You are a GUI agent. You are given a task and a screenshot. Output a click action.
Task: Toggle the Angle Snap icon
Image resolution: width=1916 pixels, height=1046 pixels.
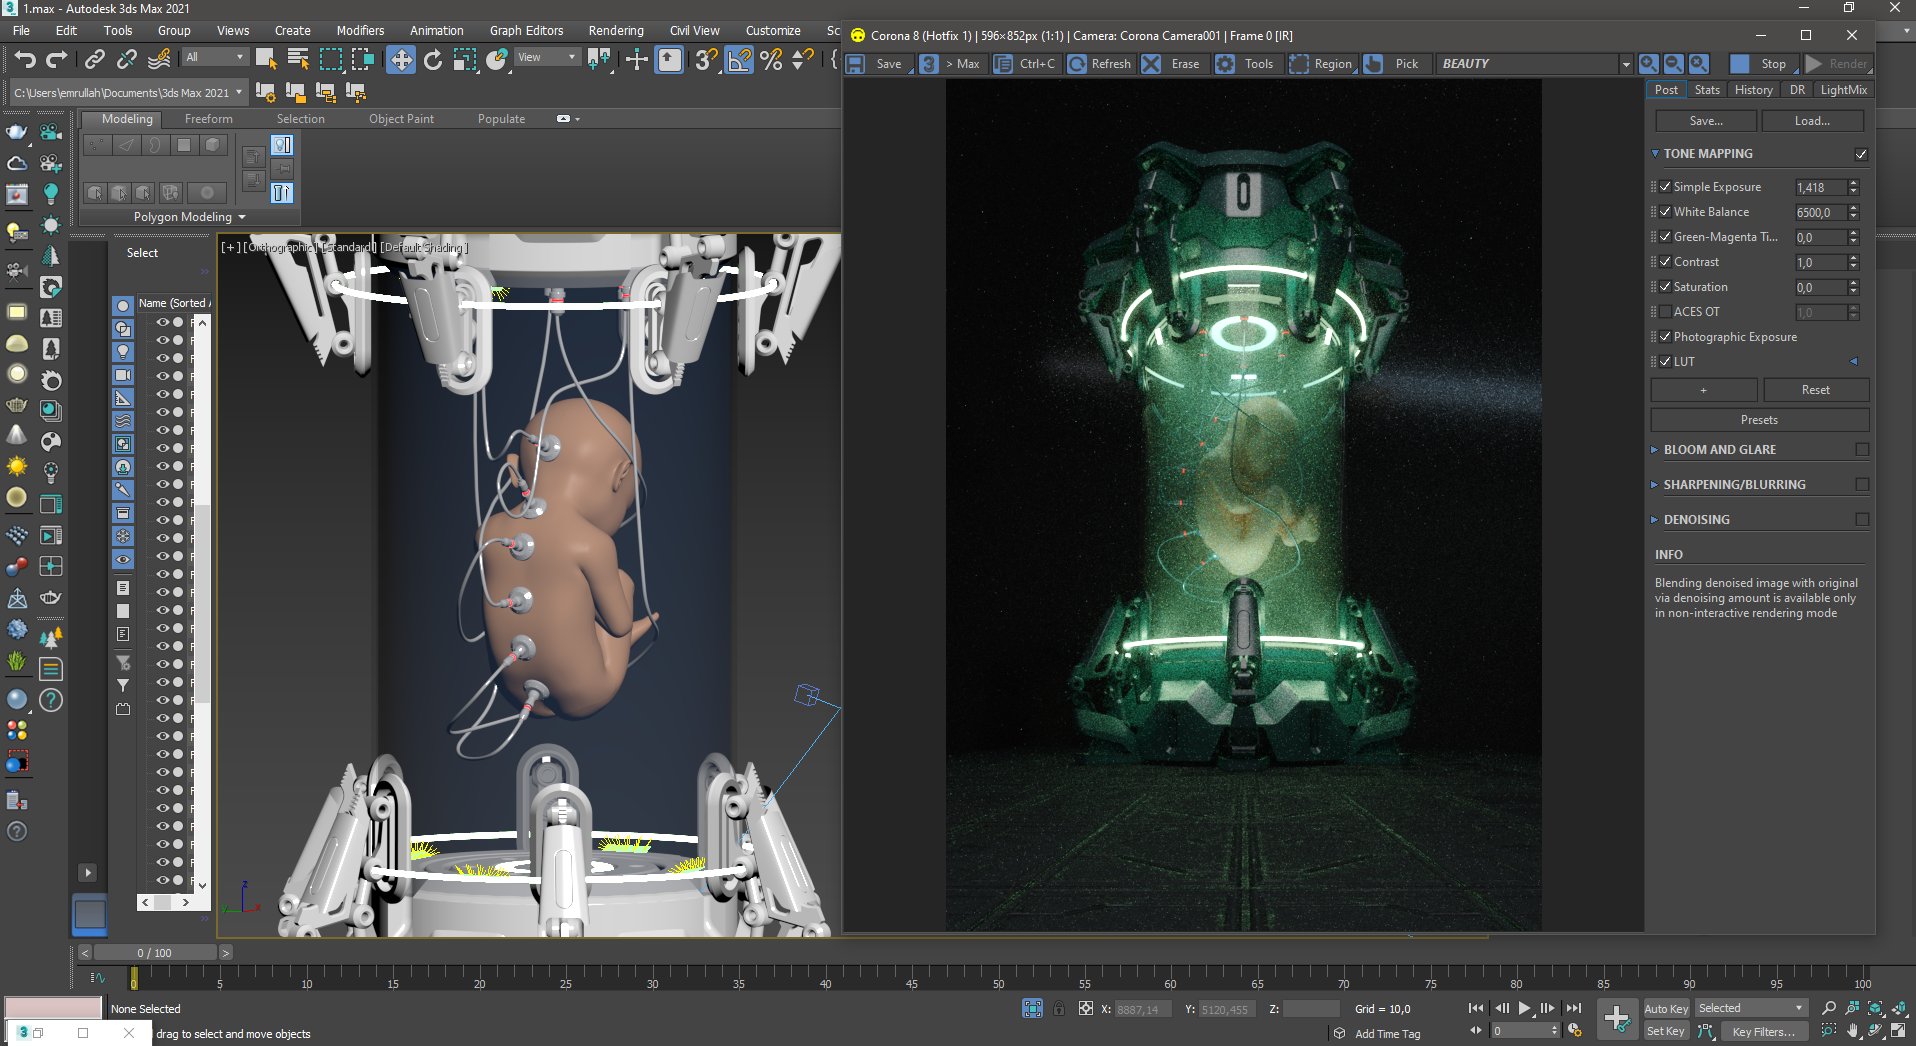pyautogui.click(x=739, y=60)
